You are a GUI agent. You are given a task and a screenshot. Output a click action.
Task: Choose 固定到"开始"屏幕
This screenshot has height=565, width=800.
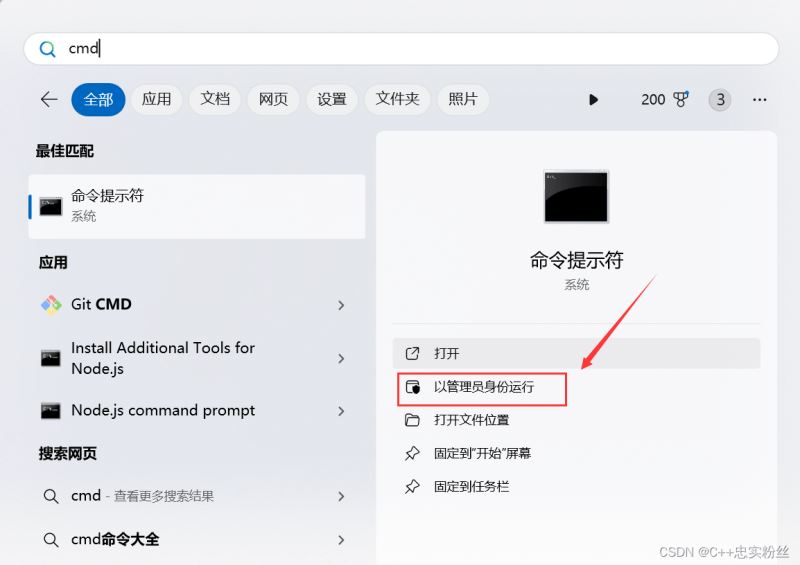577,453
